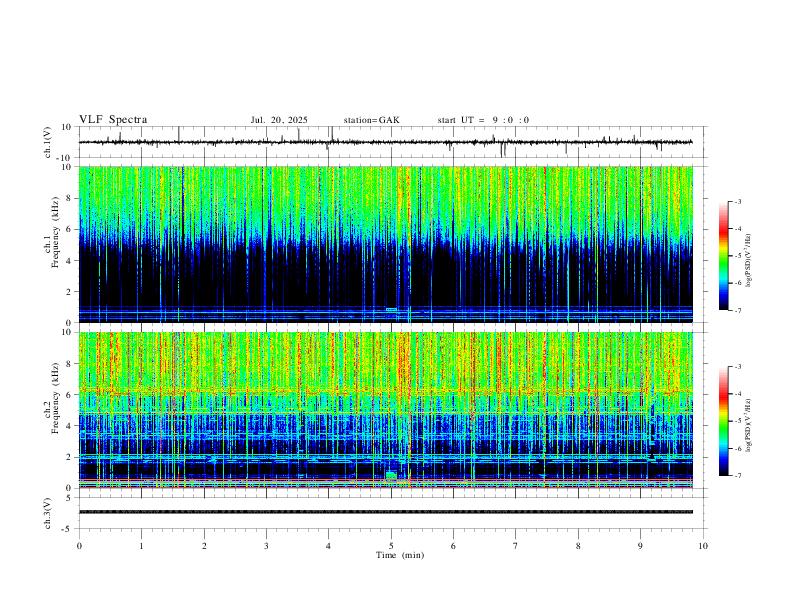Click the time axis tick label '1'
Image resolution: width=792 pixels, height=612 pixels.
click(141, 546)
